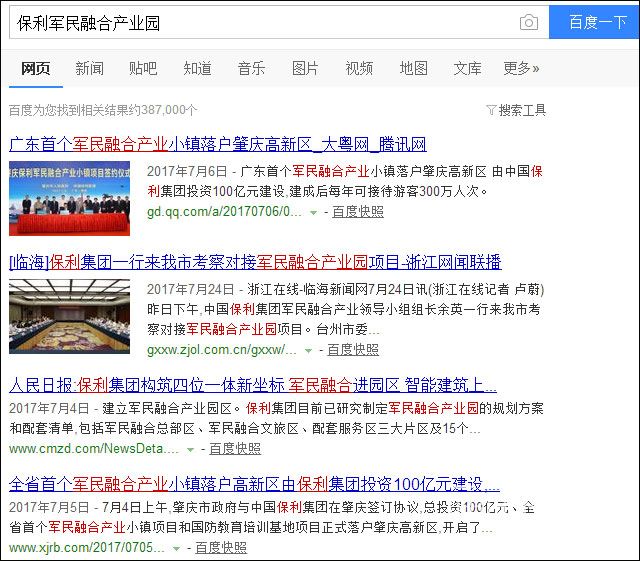Open the conference room thumbnail image
Image resolution: width=640 pixels, height=561 pixels.
tap(69, 316)
